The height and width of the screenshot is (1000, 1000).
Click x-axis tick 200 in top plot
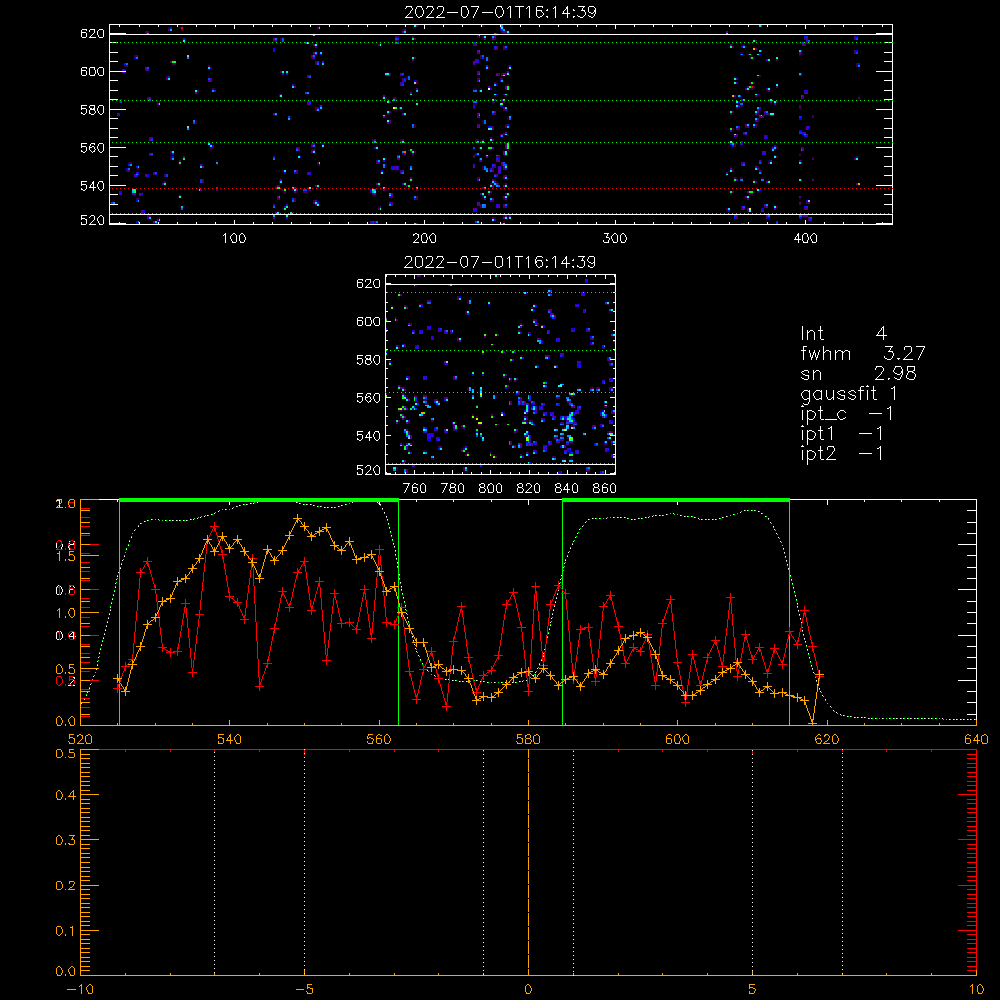tap(424, 239)
